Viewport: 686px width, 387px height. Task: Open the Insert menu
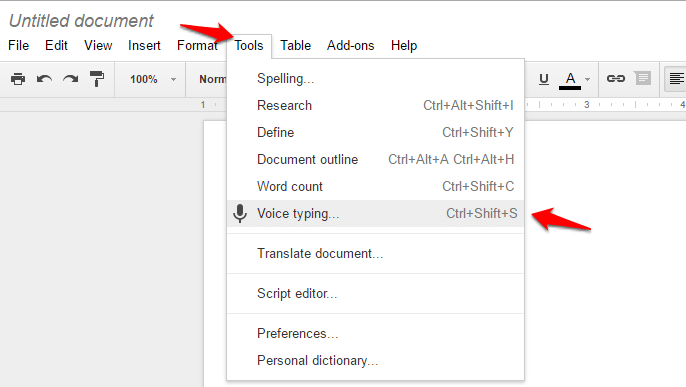tap(144, 45)
